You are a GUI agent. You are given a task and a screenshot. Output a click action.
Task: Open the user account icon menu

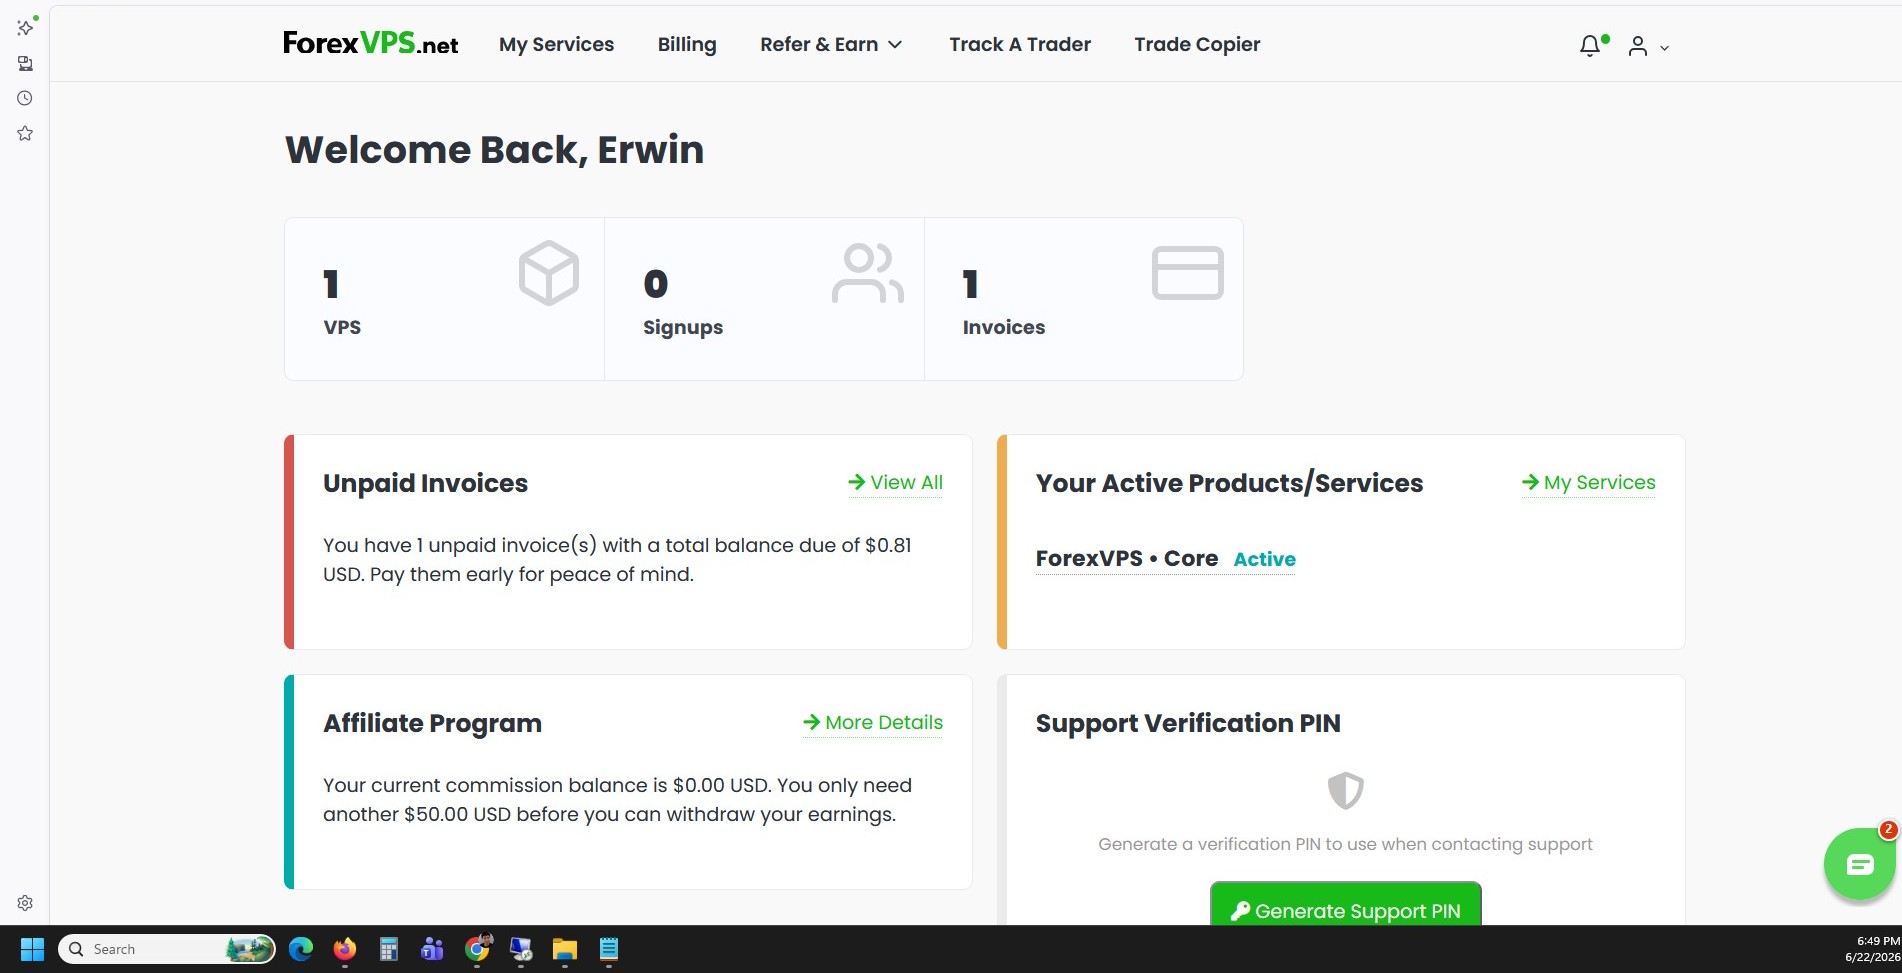click(x=1638, y=46)
